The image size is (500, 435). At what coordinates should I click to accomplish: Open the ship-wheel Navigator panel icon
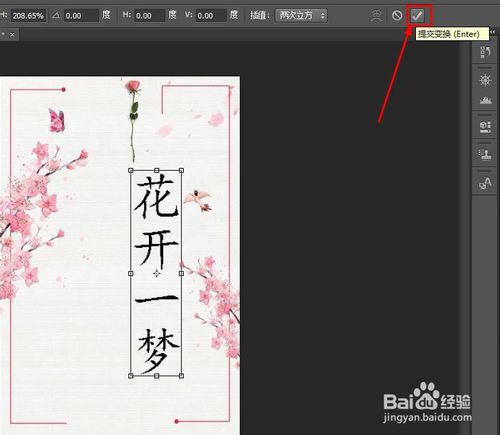[485, 81]
